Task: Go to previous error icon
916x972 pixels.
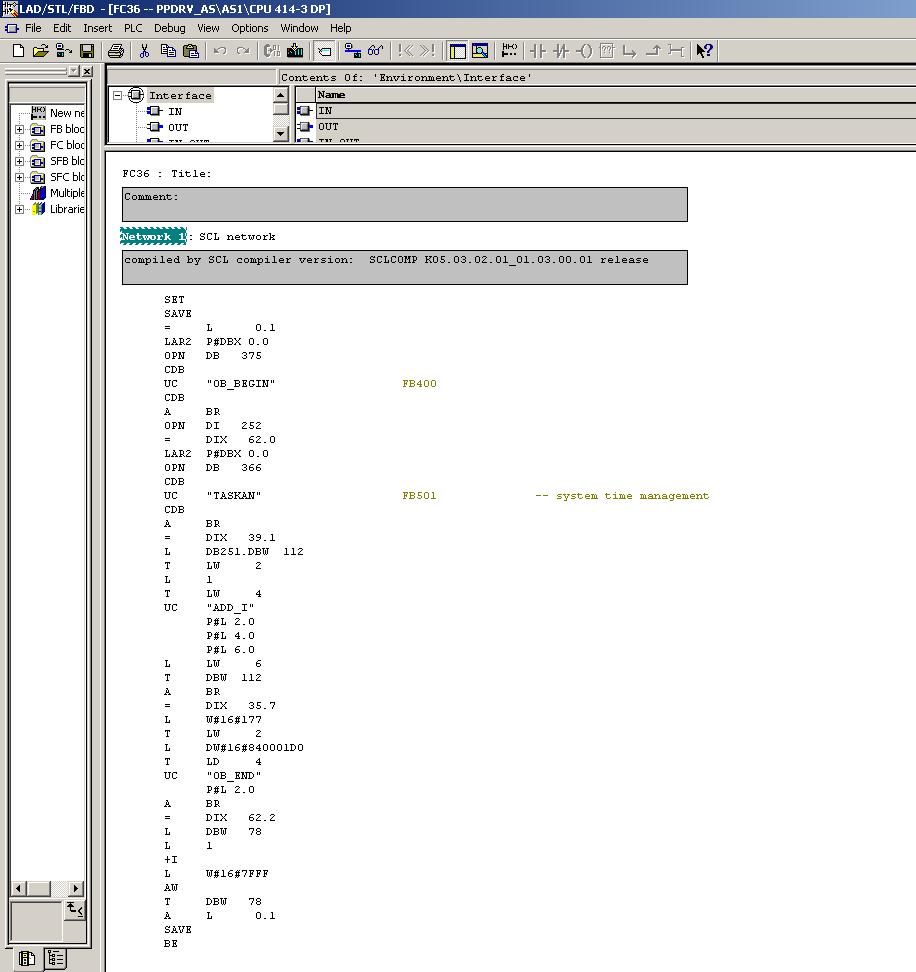Action: pos(405,51)
